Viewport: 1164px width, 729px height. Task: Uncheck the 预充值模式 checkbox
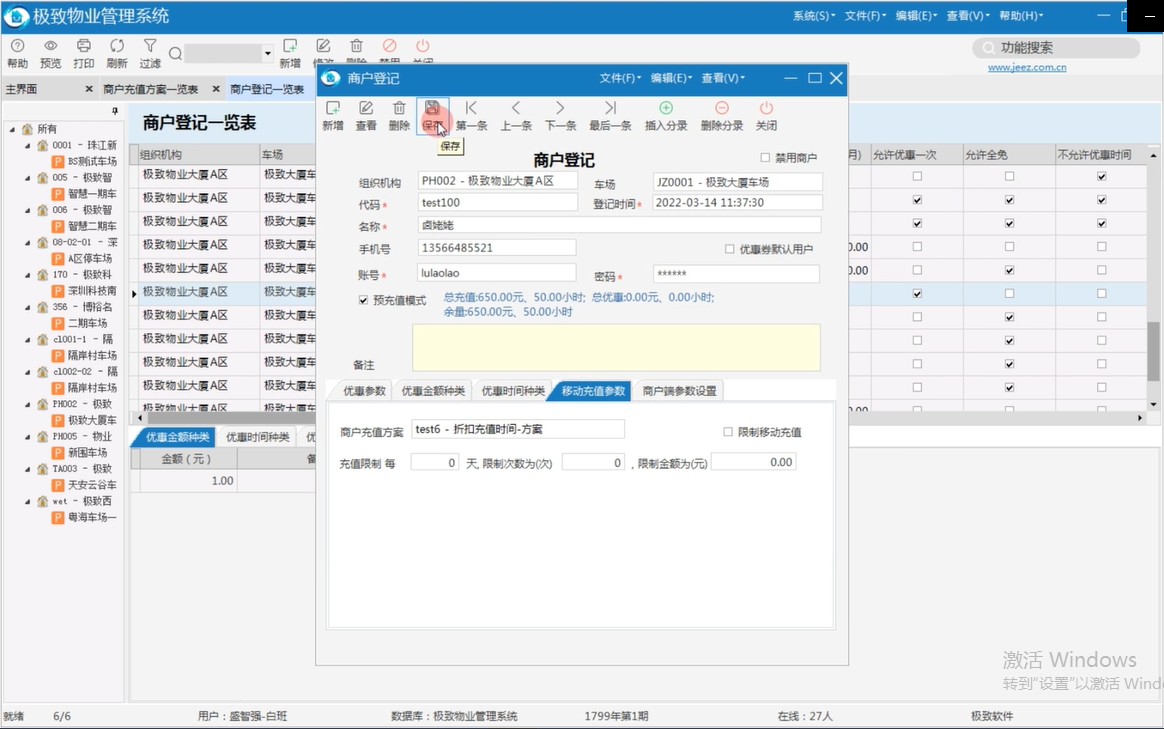[x=364, y=300]
